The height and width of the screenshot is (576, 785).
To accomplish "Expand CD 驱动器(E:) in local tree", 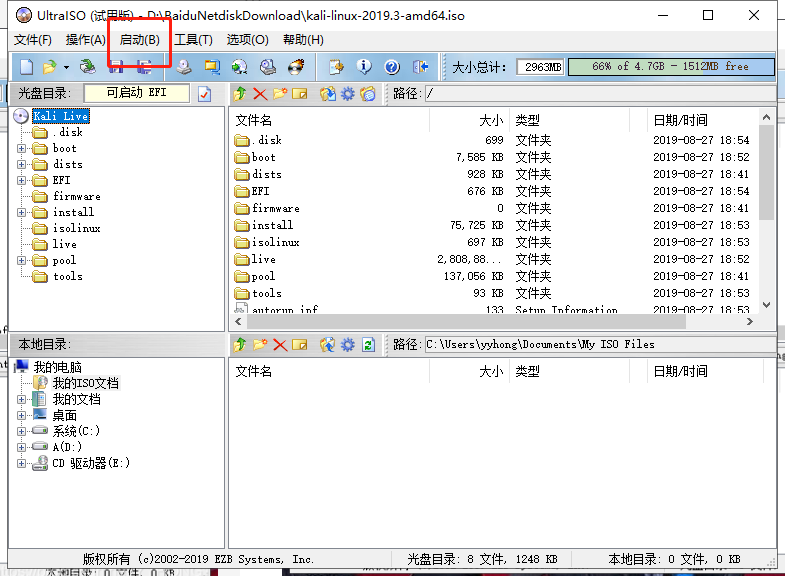I will point(22,463).
